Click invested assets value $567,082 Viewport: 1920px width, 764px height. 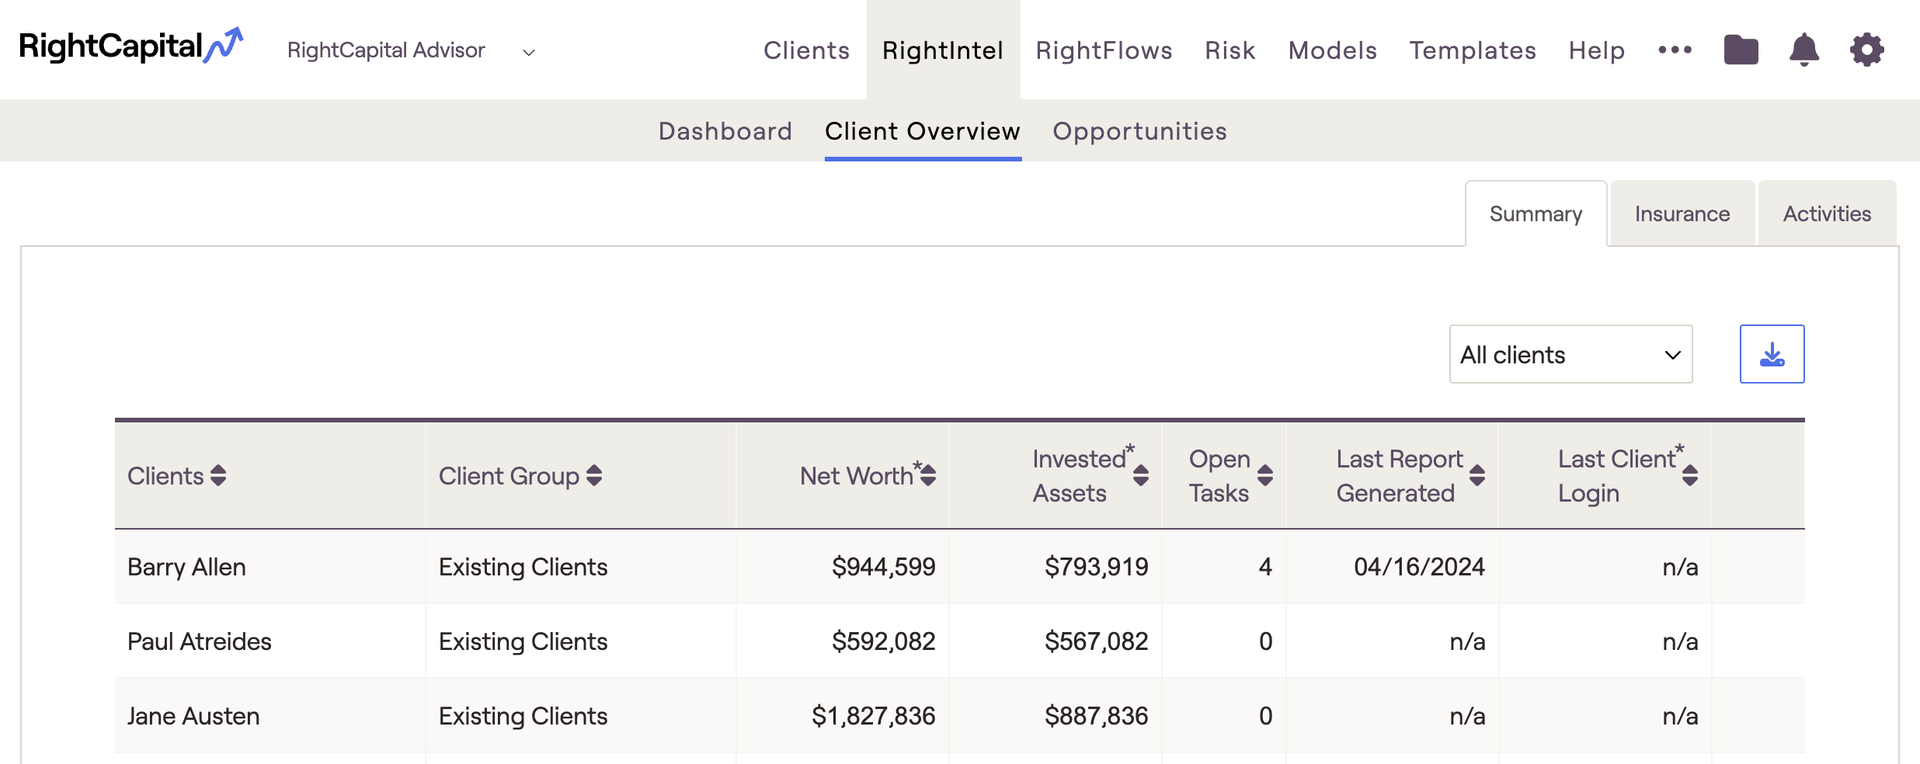pyautogui.click(x=1097, y=641)
